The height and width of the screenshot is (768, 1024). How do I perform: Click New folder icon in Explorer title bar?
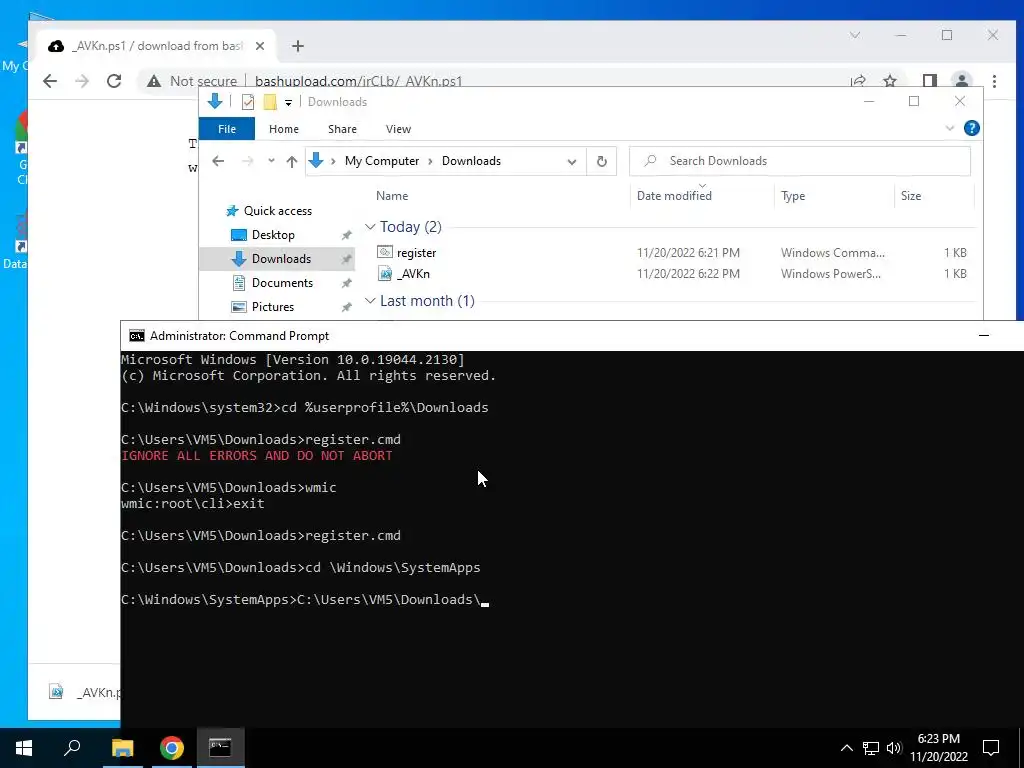point(270,102)
